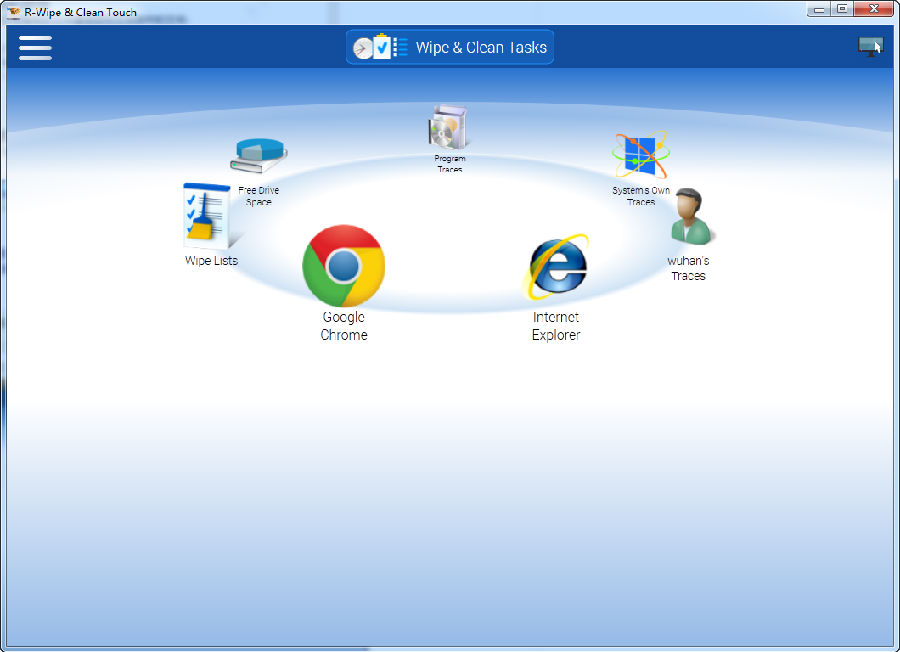Open the hamburger menu
Viewport: 900px width, 652px height.
(35, 48)
